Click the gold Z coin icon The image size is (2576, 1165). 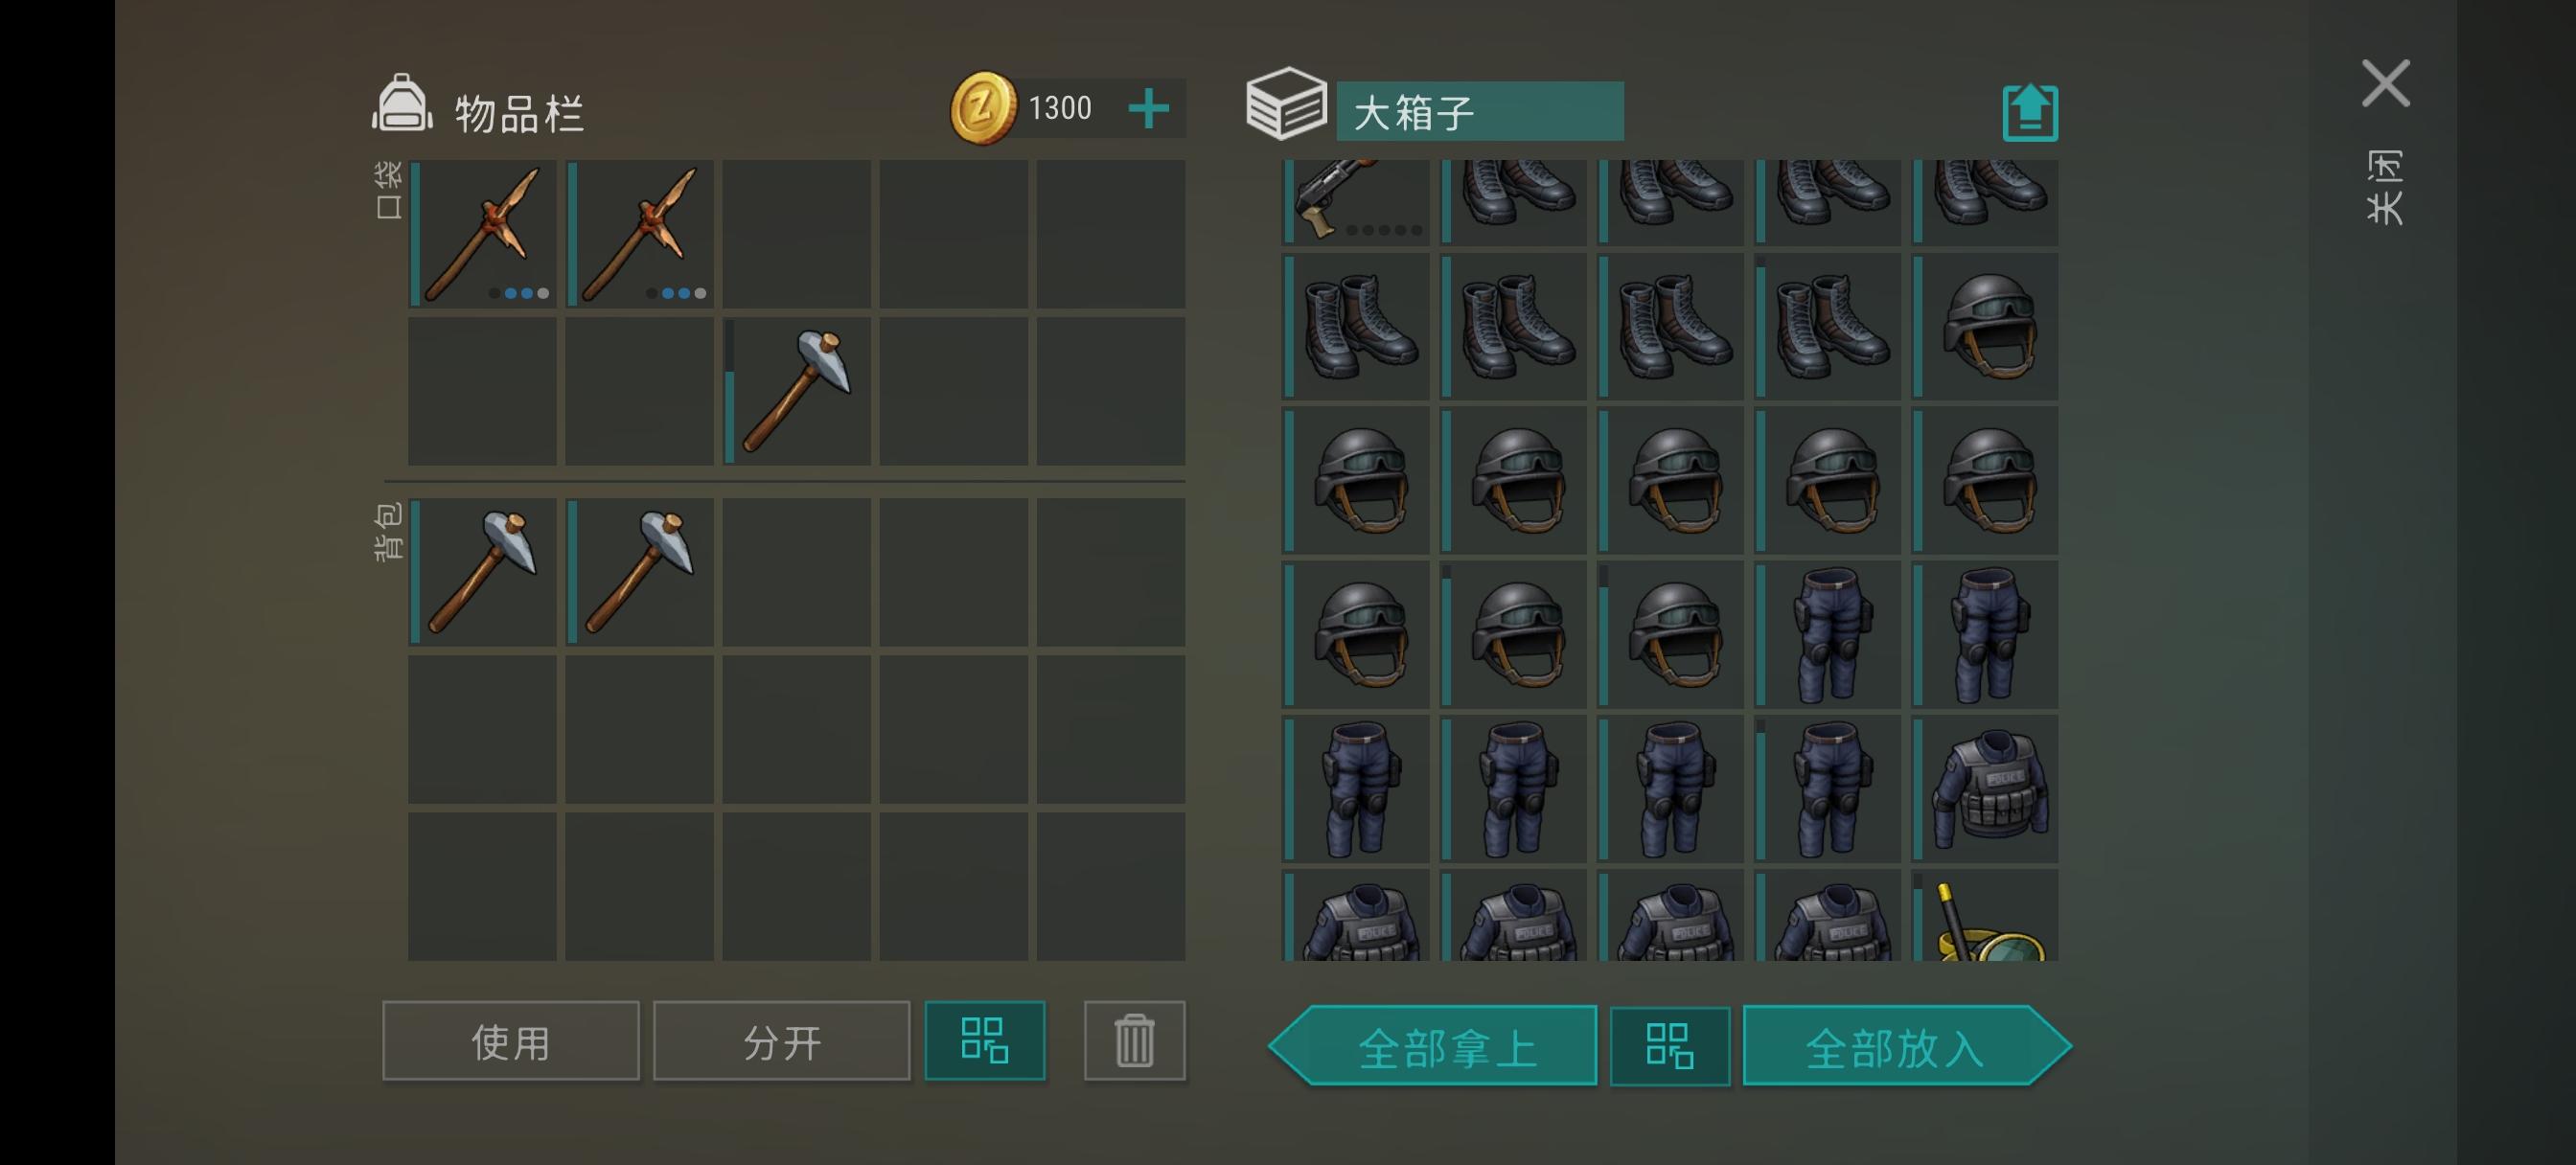point(982,108)
